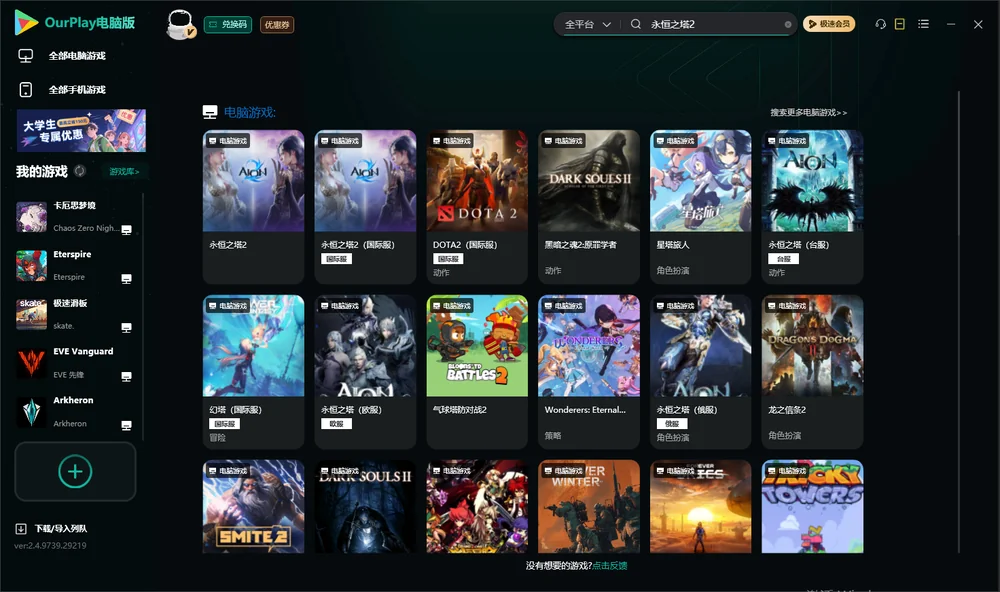Open the 兑换码 redeem code button
The width and height of the screenshot is (1000, 592).
[x=228, y=24]
